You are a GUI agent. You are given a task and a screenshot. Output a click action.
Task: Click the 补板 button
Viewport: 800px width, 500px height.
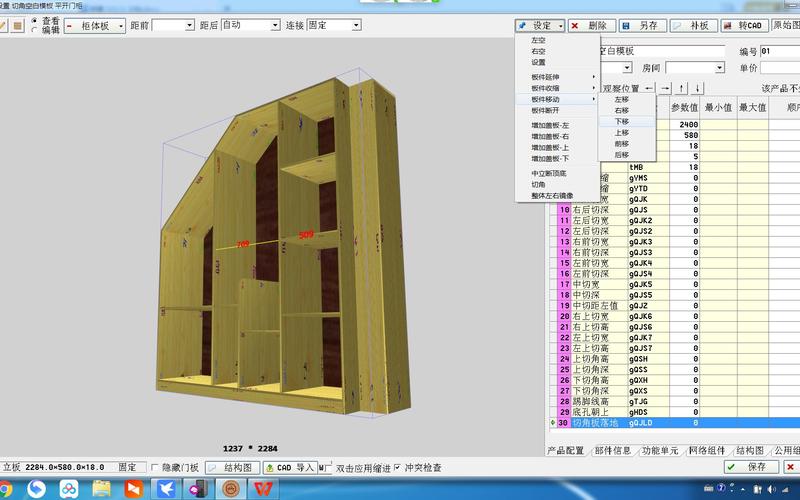[693, 26]
